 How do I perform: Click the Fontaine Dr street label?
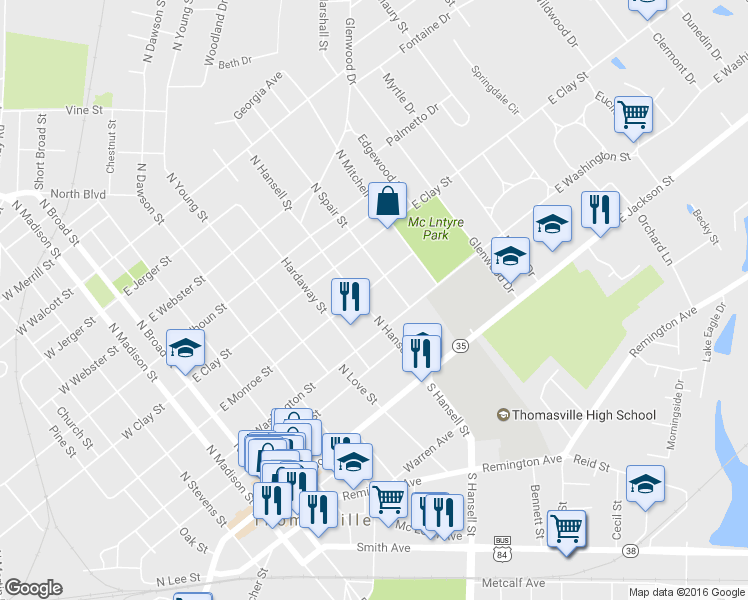pyautogui.click(x=425, y=32)
